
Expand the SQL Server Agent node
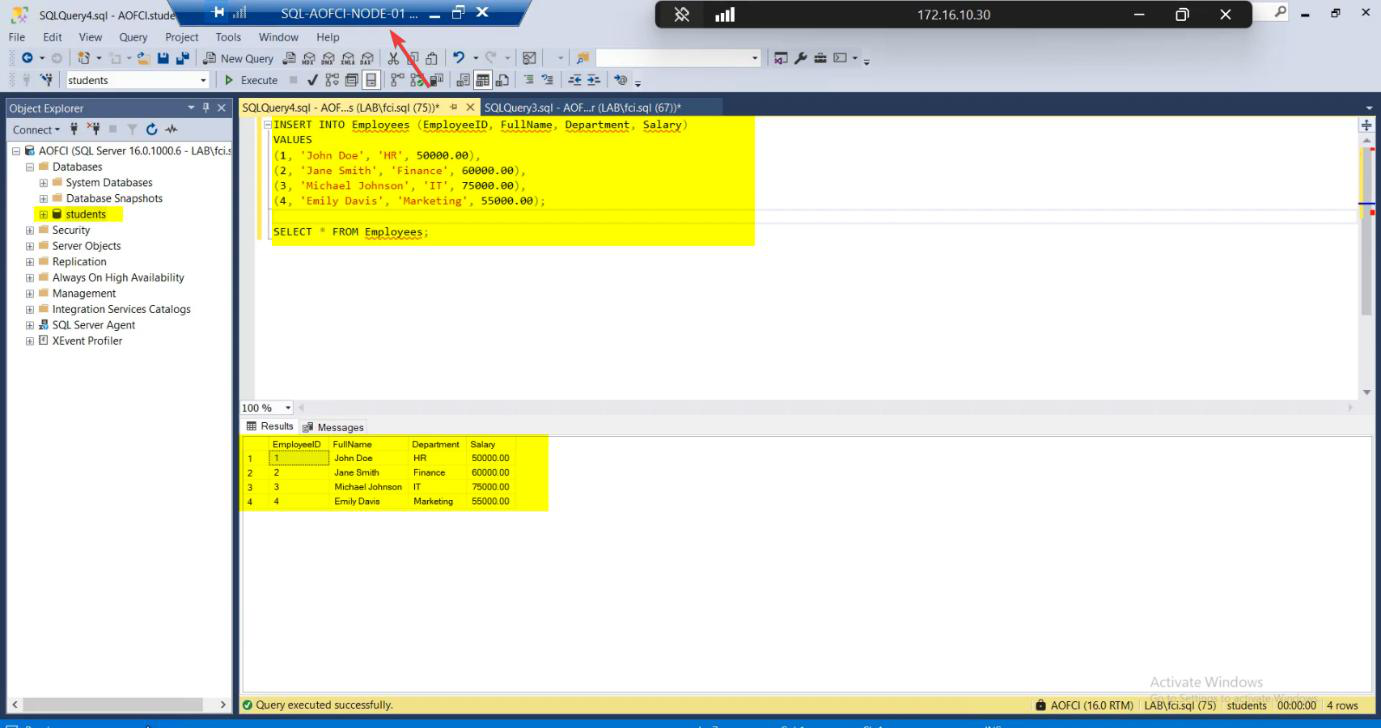point(30,325)
